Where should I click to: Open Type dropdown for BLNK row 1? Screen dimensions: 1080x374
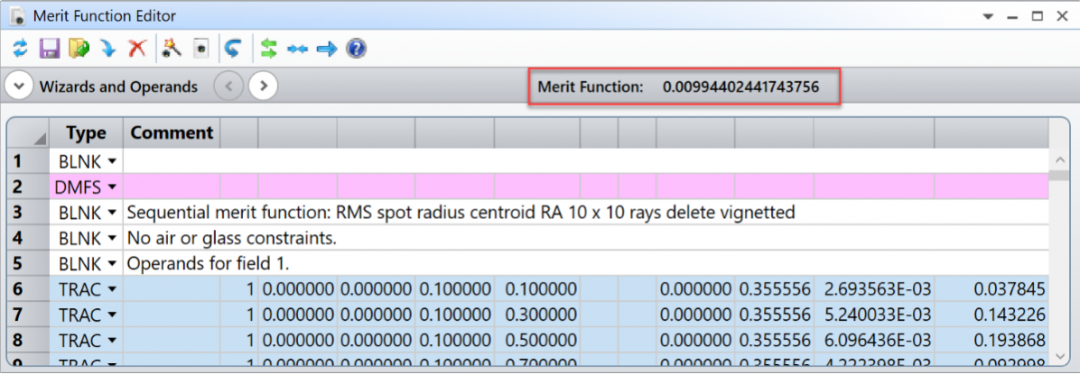(x=112, y=162)
